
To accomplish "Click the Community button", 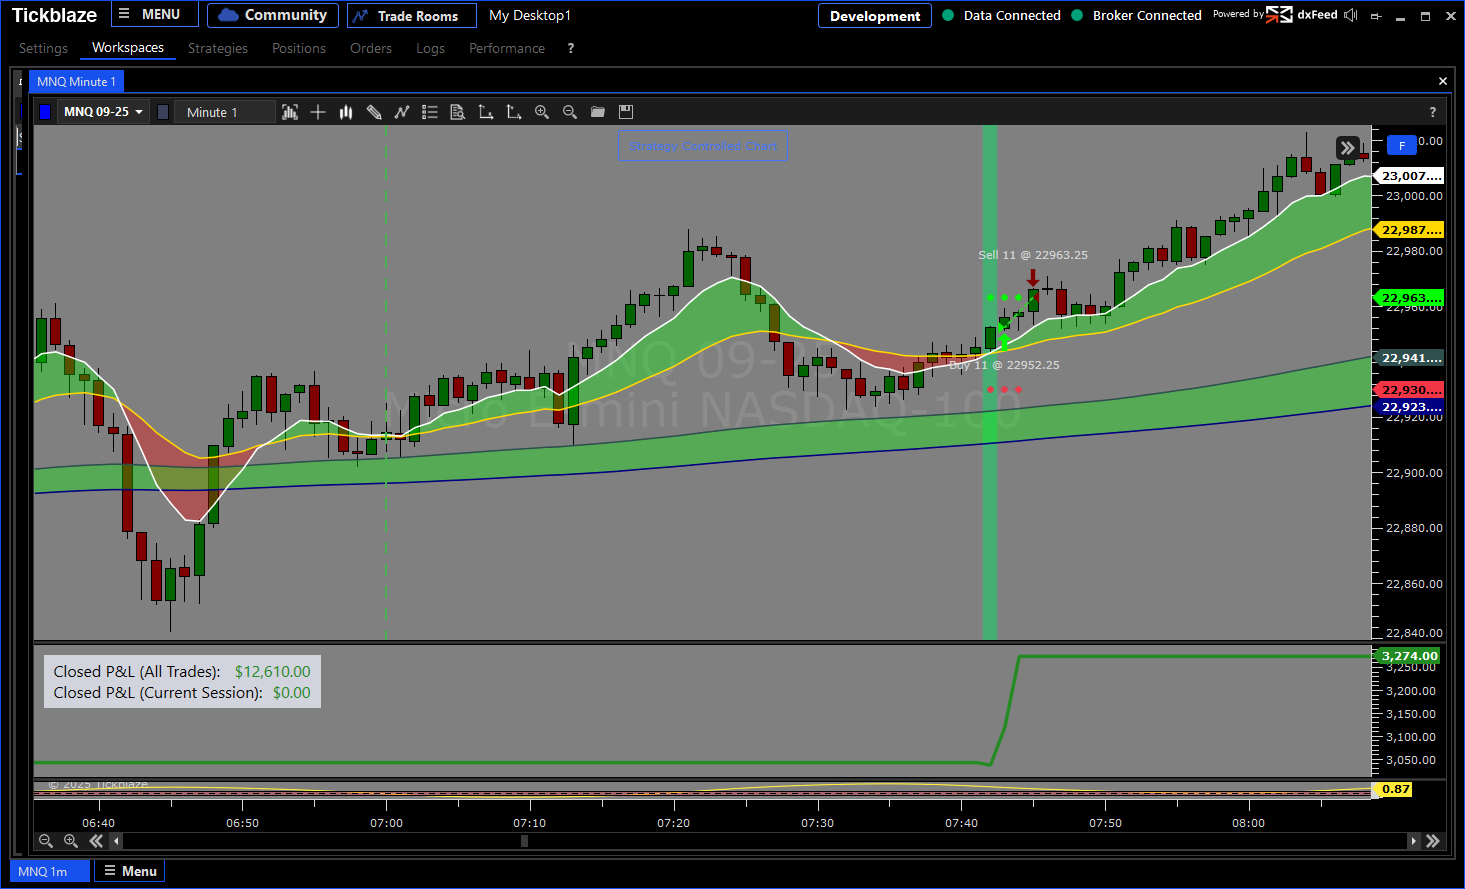I will point(273,15).
